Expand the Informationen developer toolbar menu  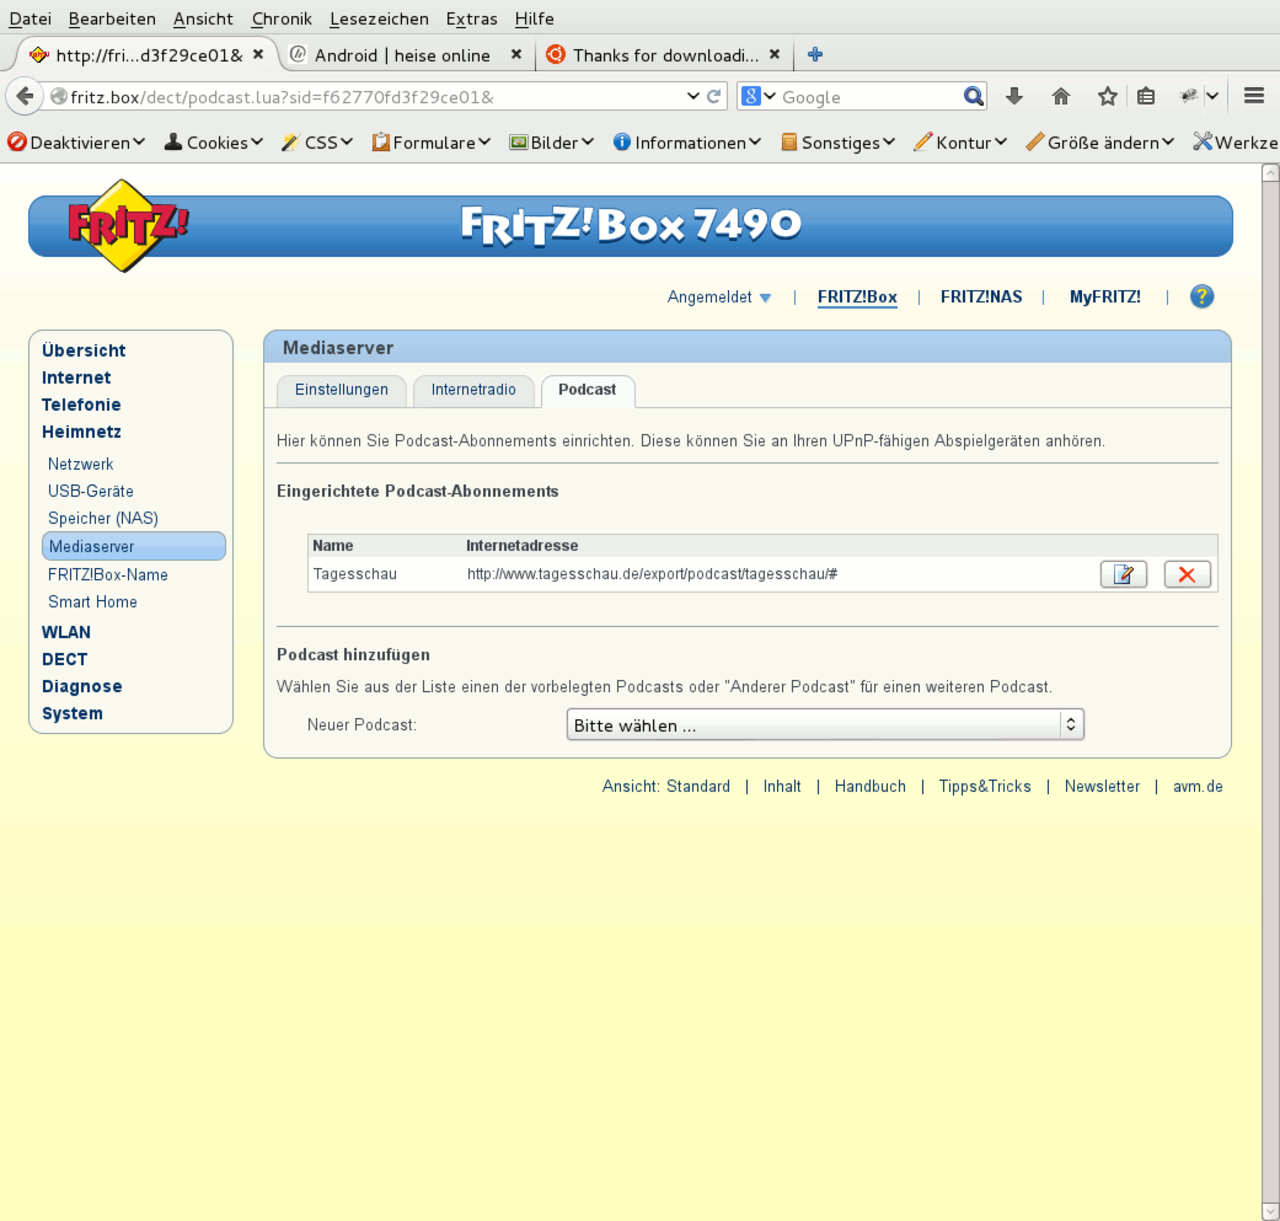687,143
